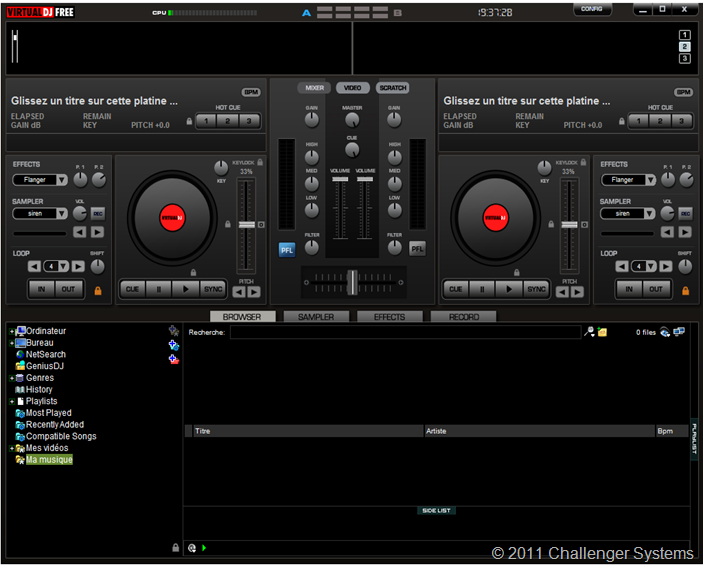This screenshot has width=703, height=565.
Task: Sync the left deck tempo
Action: [213, 289]
